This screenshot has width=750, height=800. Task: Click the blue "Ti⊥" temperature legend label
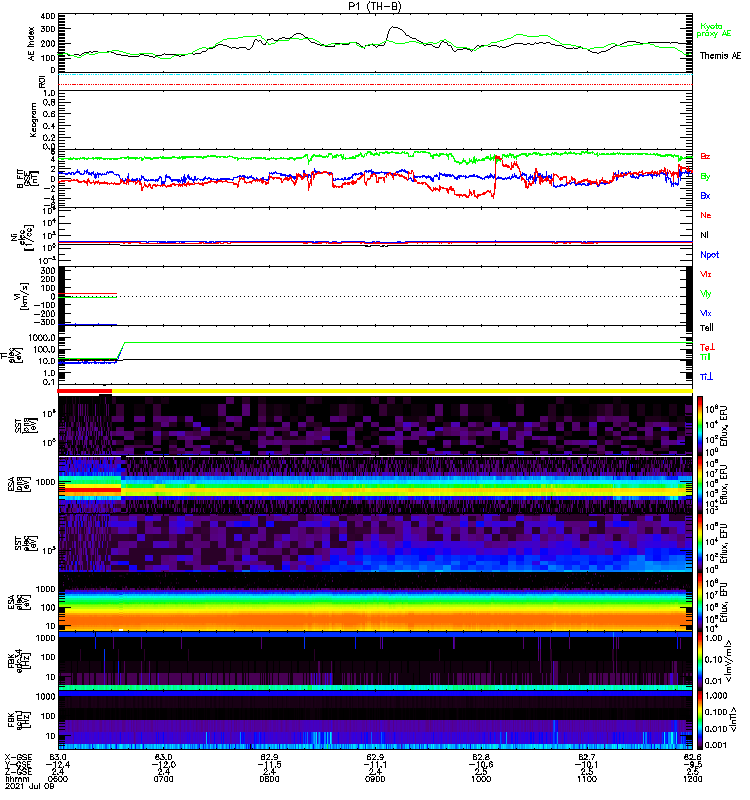[x=706, y=377]
